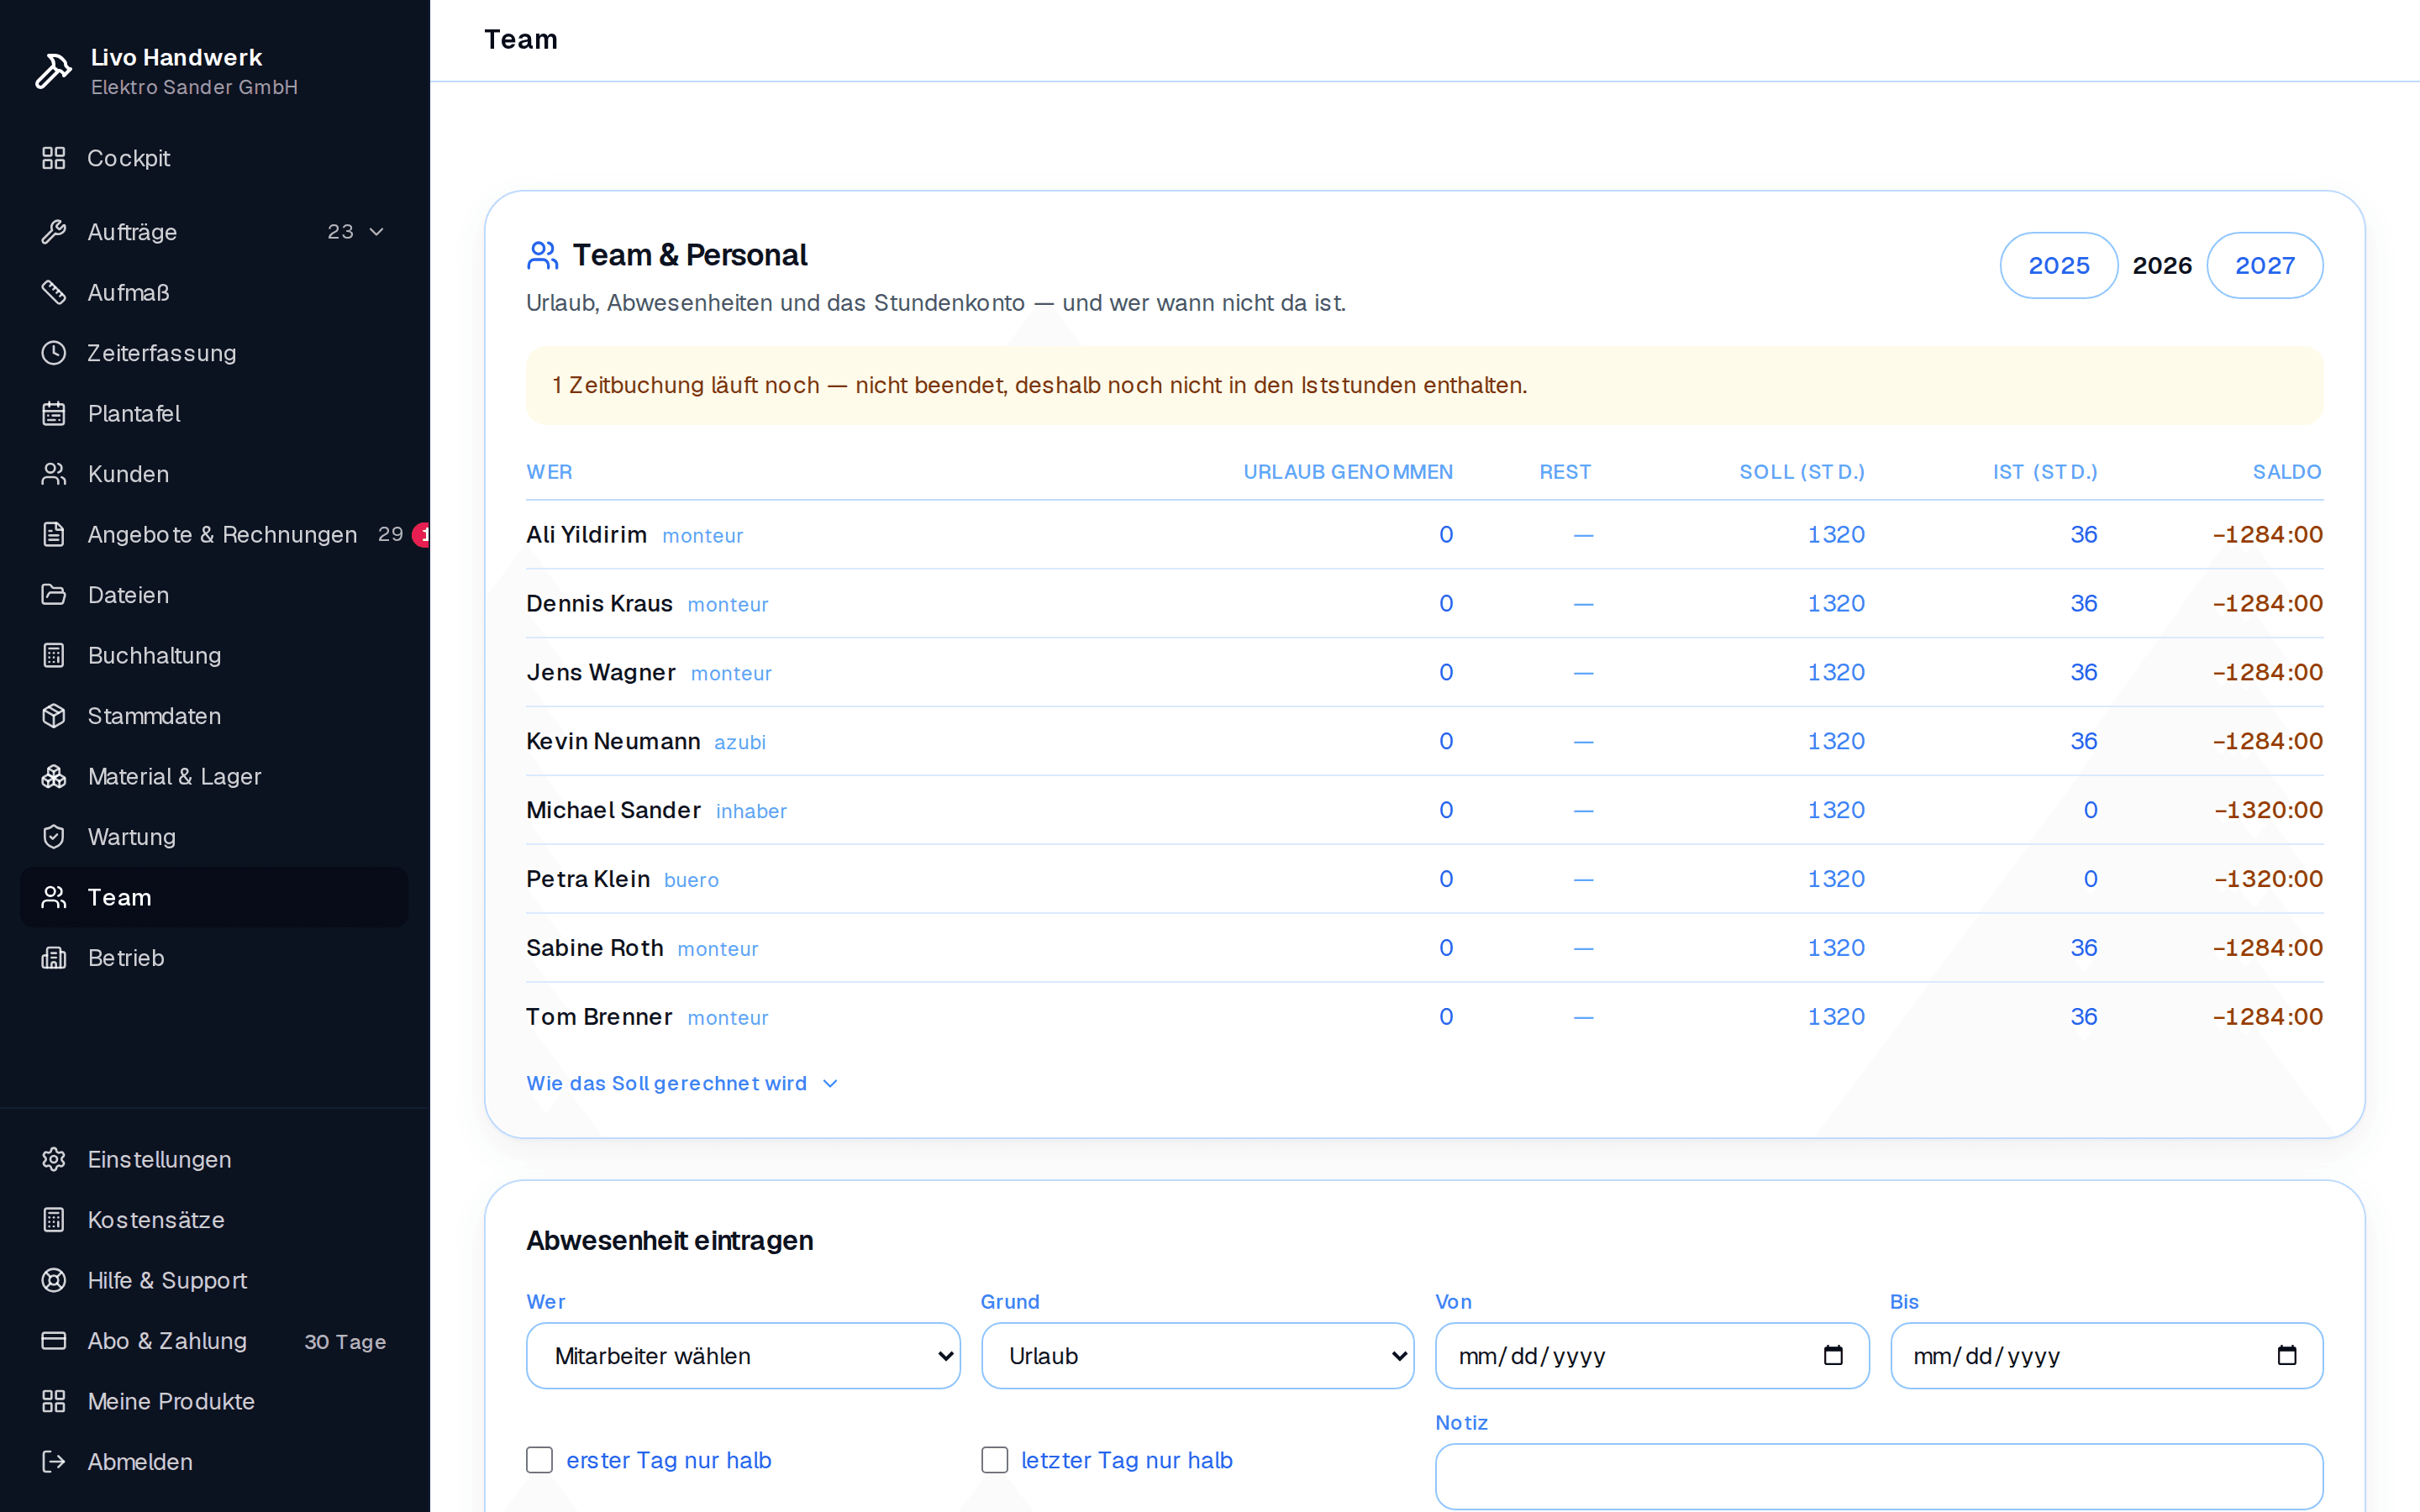Screen dimensions: 2420x1512
Task: Check 'letzter Tag nur halb' checkbox
Action: pos(995,1460)
